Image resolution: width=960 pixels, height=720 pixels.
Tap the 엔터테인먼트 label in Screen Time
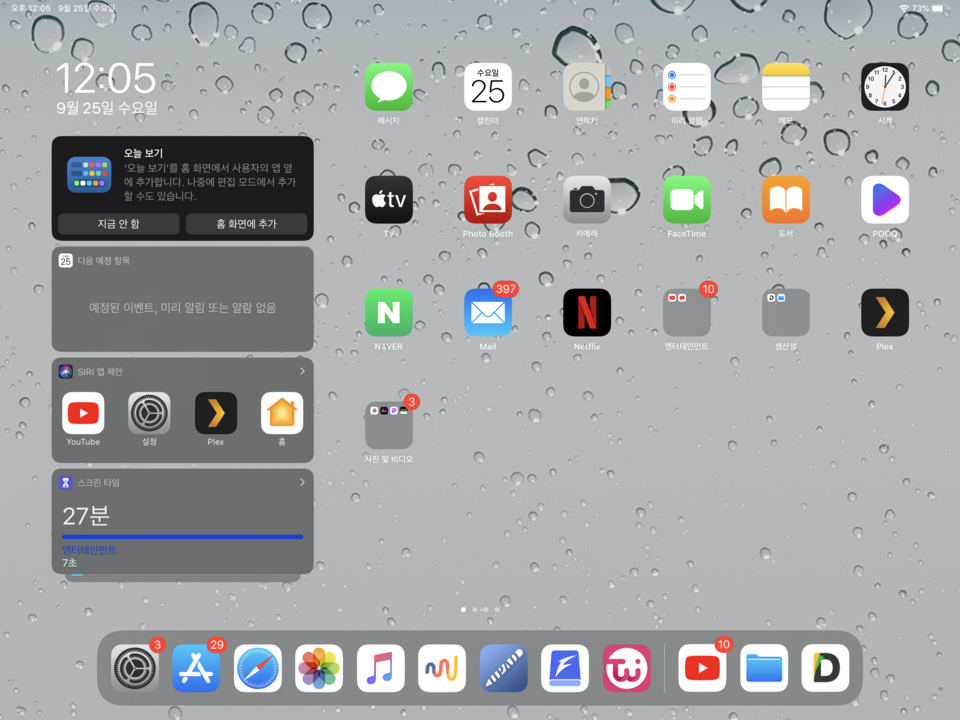point(89,550)
